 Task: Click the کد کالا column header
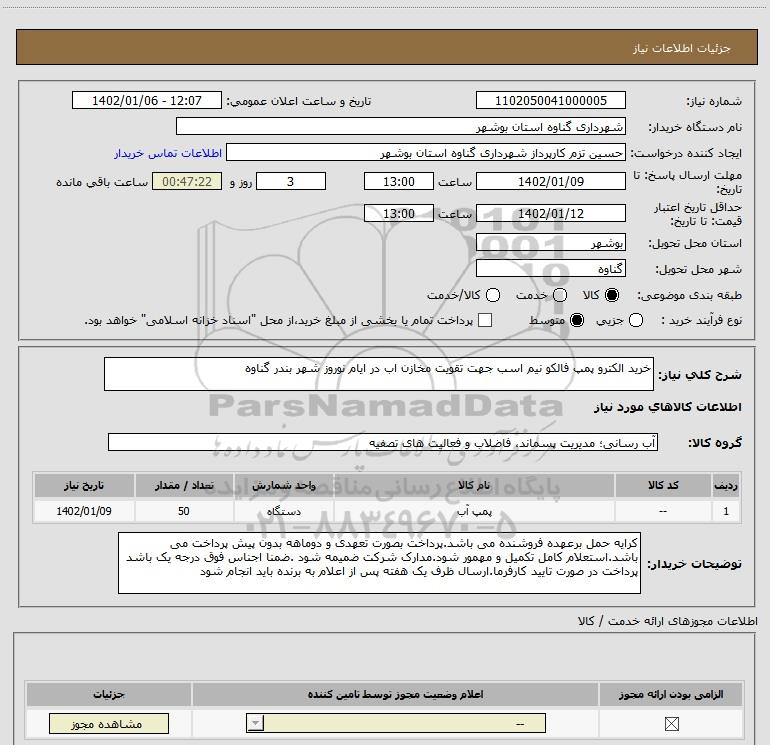pyautogui.click(x=663, y=485)
